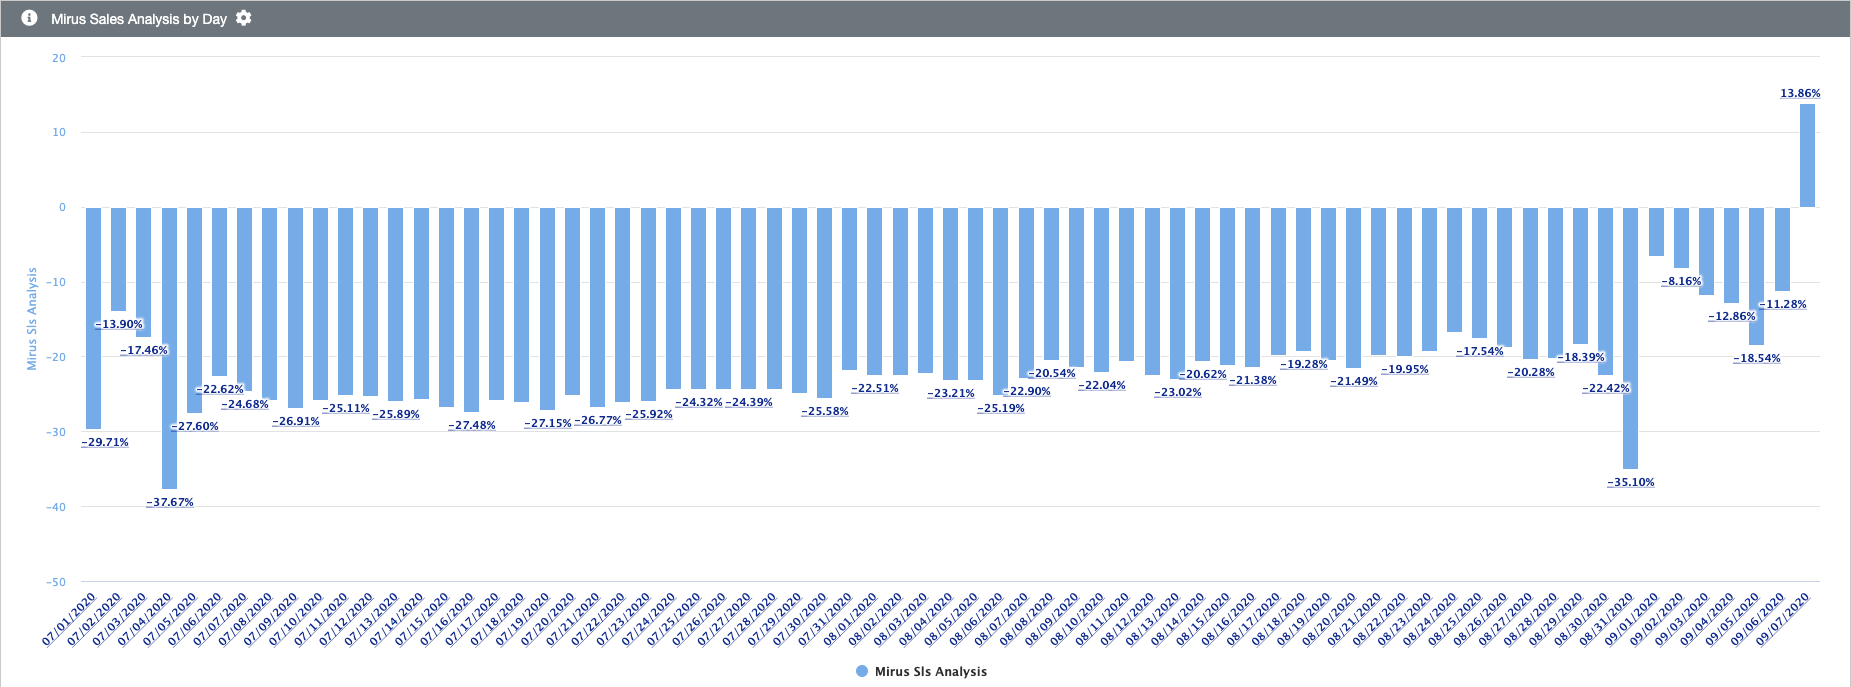Click the -25.92% data label
Image resolution: width=1851 pixels, height=687 pixels.
point(649,414)
